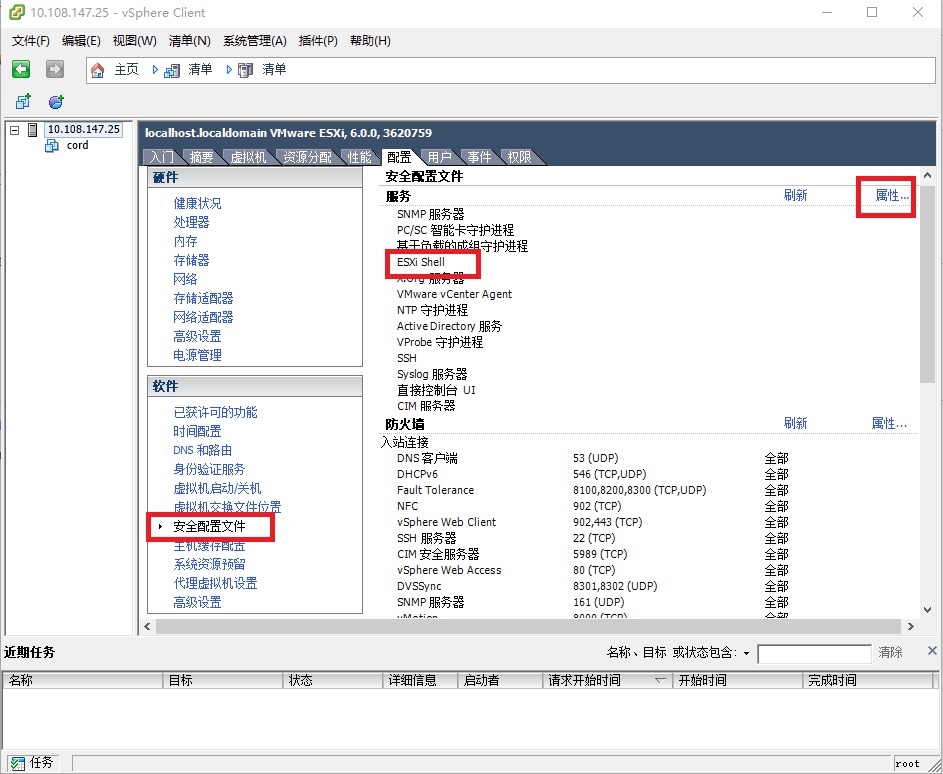
Task: Click horizontal scrollbar right arrow in config panel
Action: tap(911, 627)
